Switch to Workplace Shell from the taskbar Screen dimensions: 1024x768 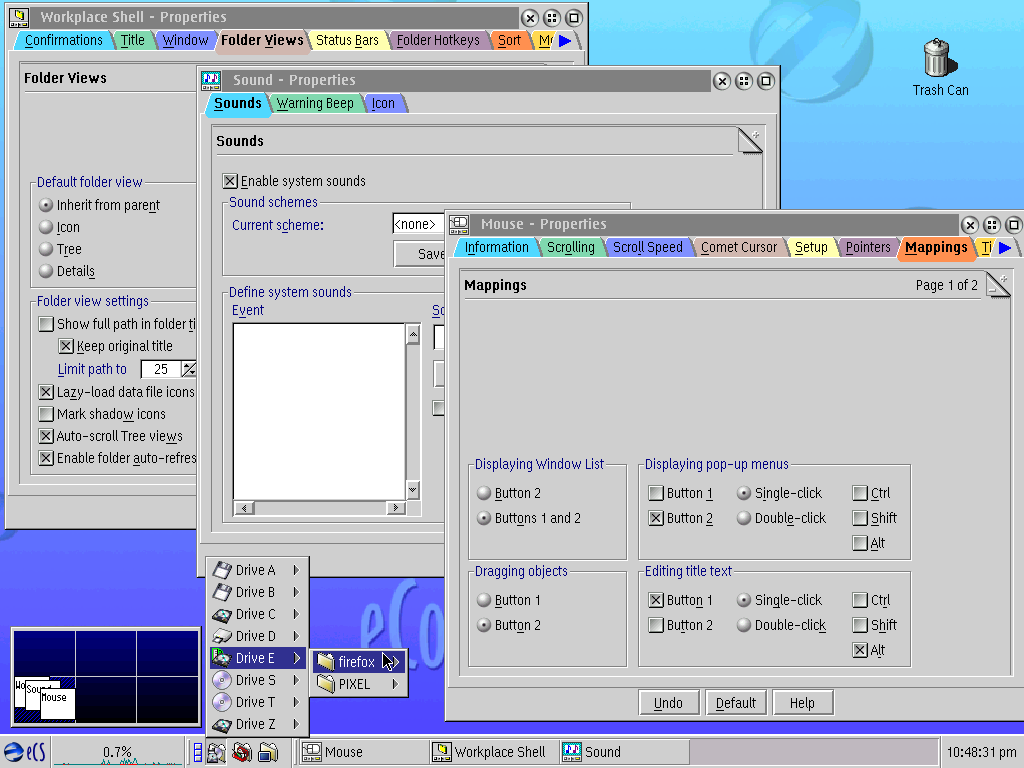(492, 752)
